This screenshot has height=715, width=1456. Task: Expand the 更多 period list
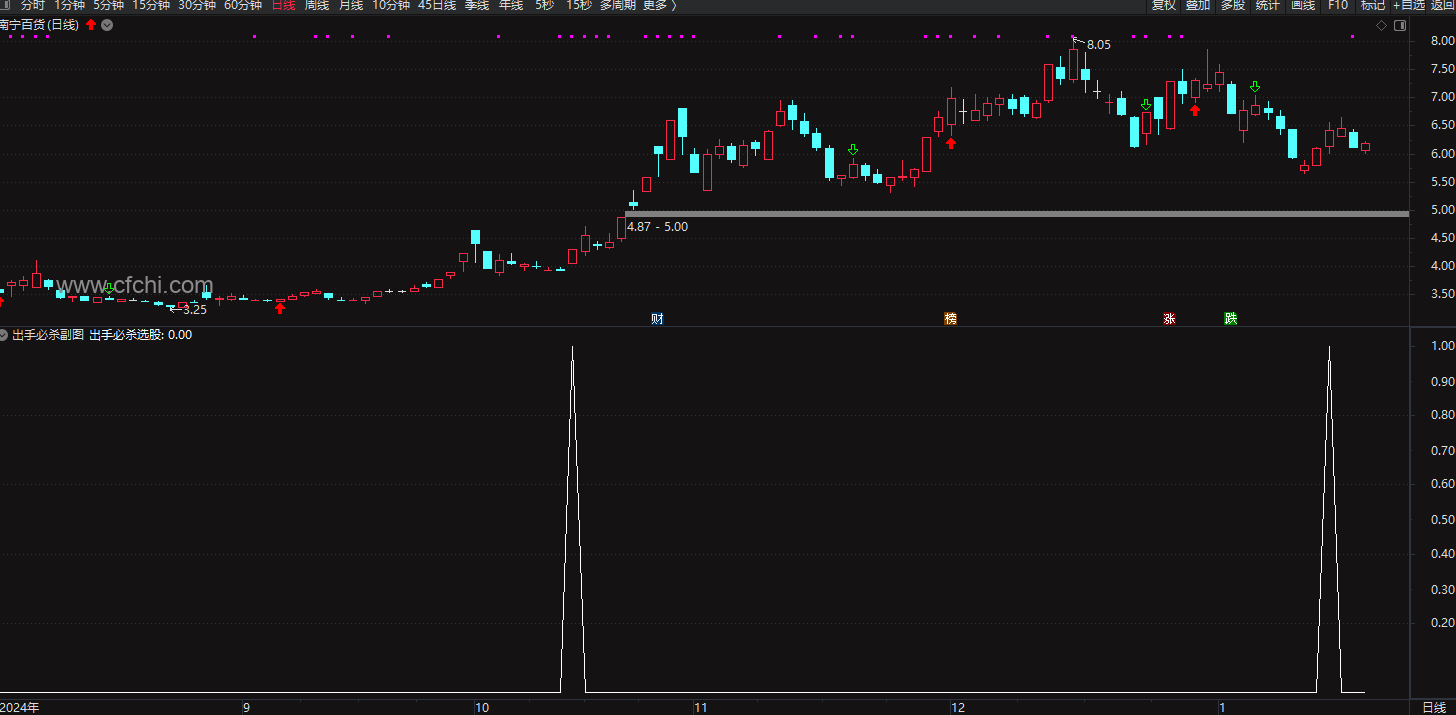[659, 6]
